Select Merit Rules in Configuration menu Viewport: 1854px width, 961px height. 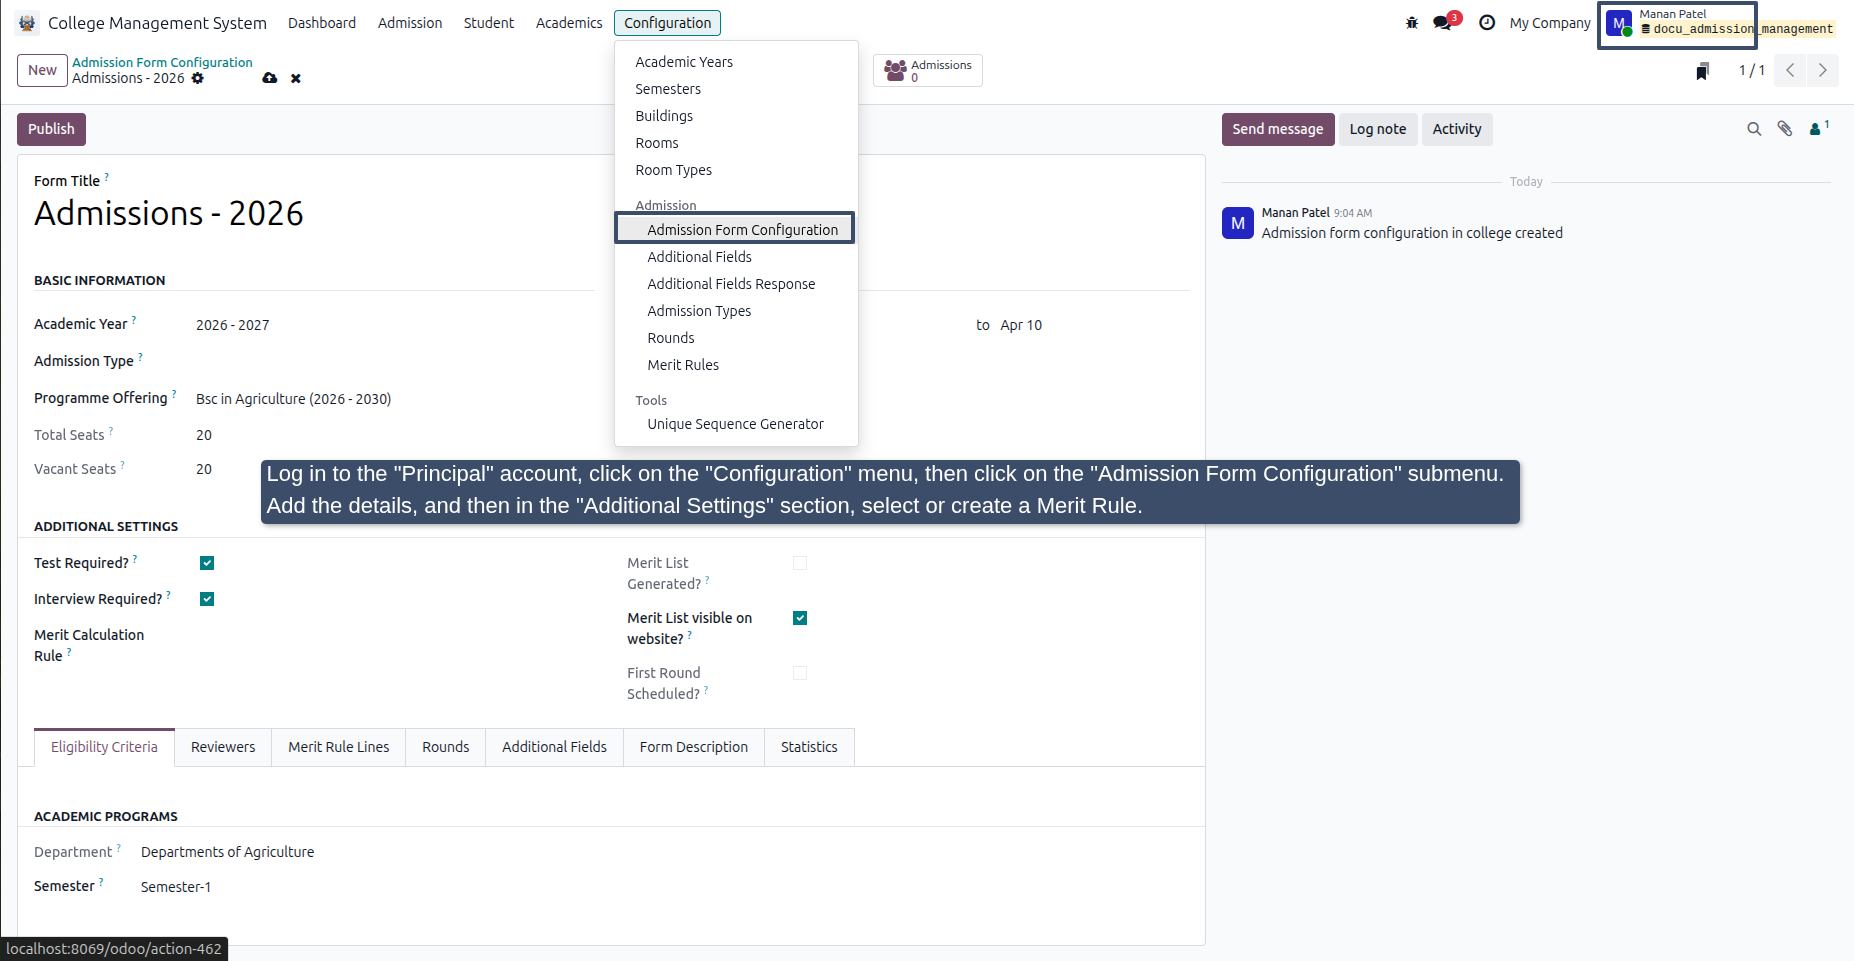tap(683, 365)
